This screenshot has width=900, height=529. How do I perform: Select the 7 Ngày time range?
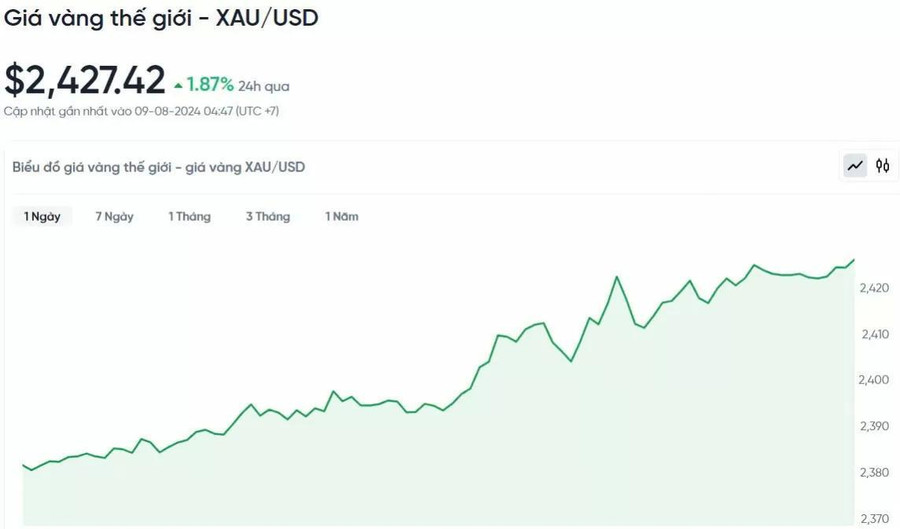point(114,217)
